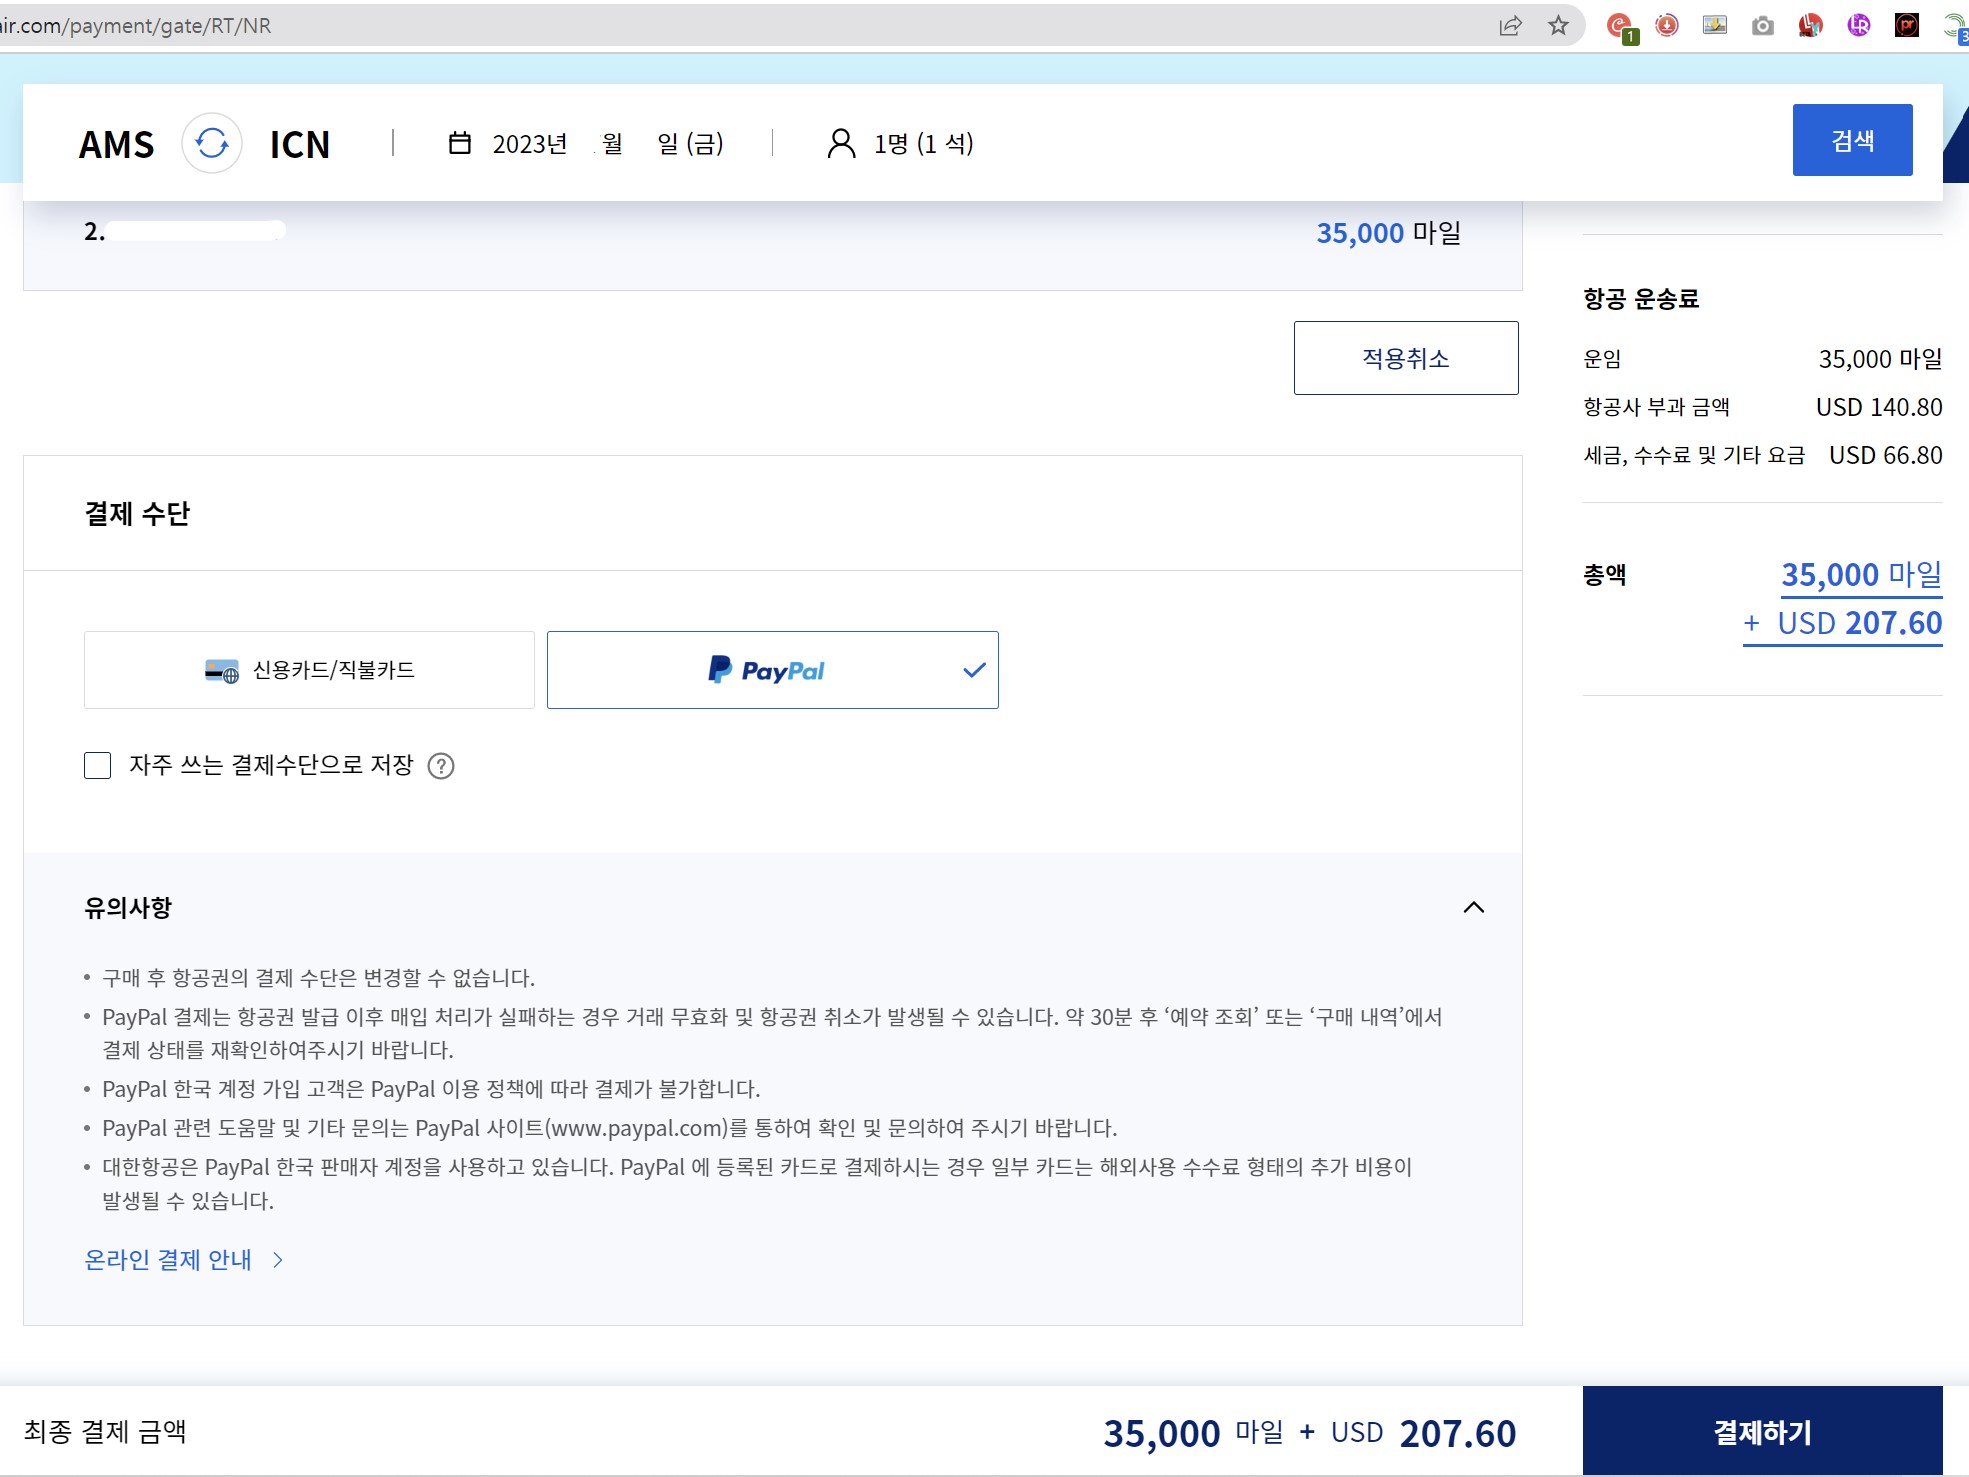Click the passenger person icon
The width and height of the screenshot is (1969, 1477).
pyautogui.click(x=841, y=143)
